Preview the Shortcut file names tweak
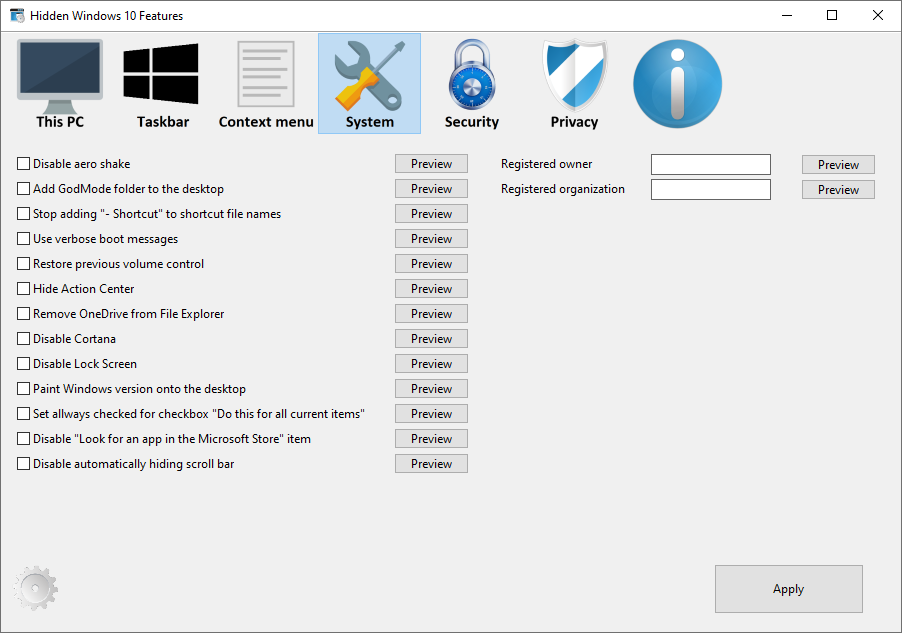This screenshot has height=633, width=902. coord(431,214)
